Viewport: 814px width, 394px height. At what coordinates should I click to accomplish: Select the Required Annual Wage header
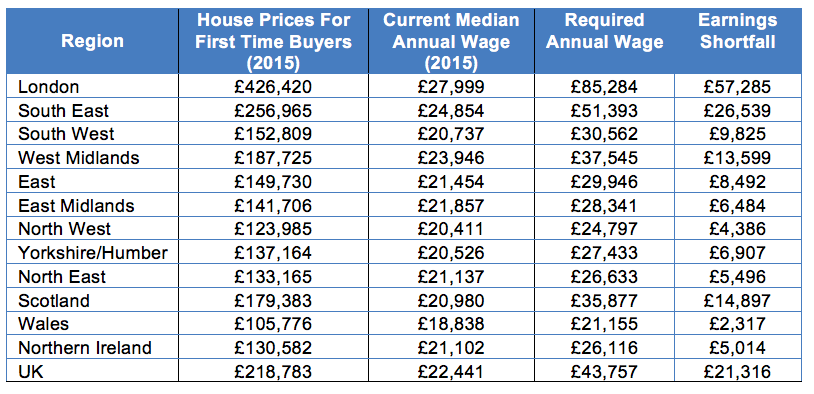[x=604, y=31]
